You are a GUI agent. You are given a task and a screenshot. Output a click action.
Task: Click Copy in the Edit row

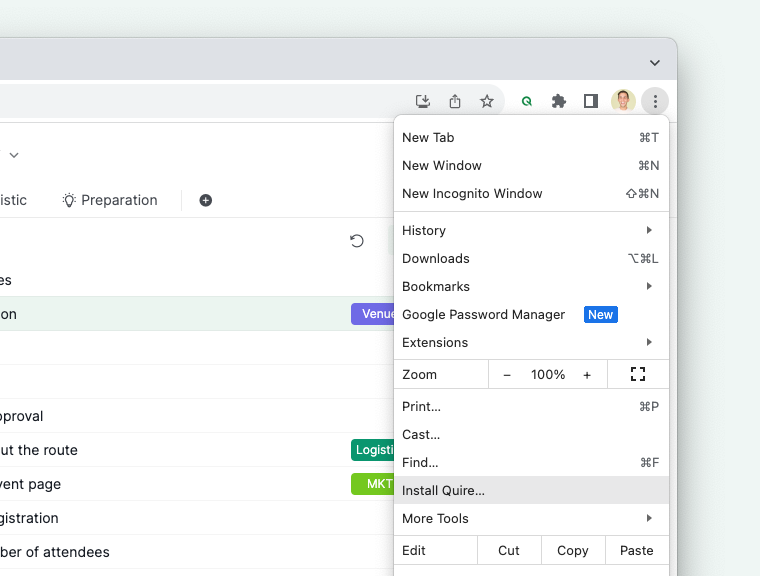pos(573,550)
